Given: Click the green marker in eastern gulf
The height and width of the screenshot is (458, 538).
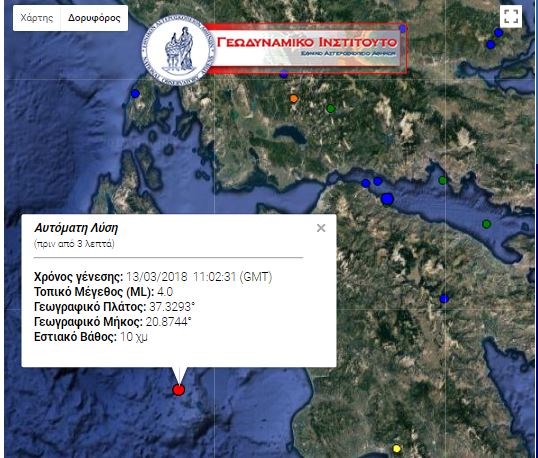Looking at the screenshot, I should [x=487, y=224].
